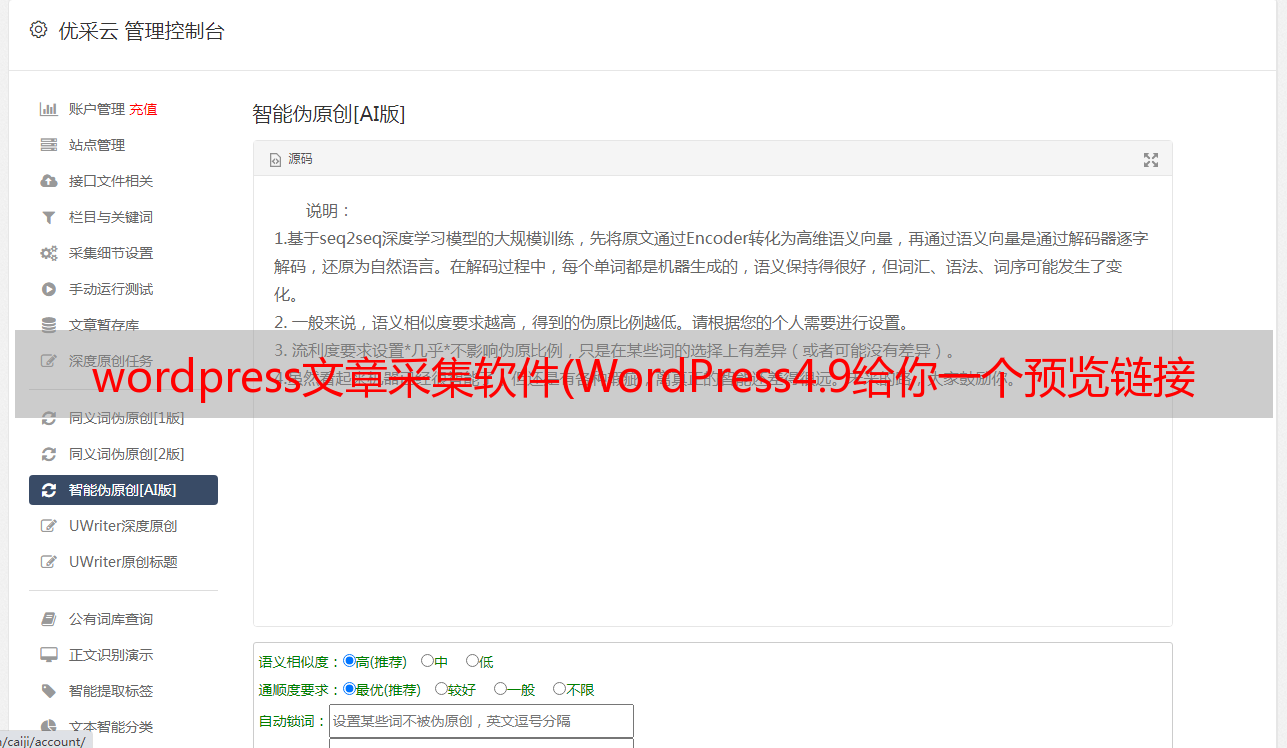
Task: Click the server icon next to 站点管理
Action: (48, 145)
